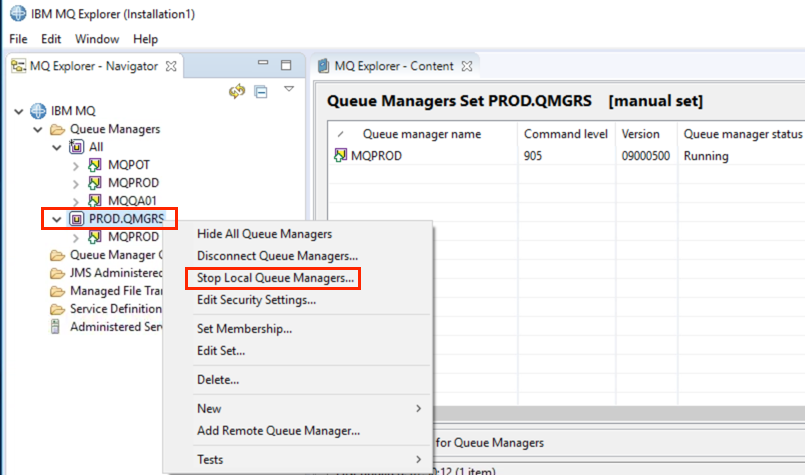Select the All queue manager set

pos(96,147)
